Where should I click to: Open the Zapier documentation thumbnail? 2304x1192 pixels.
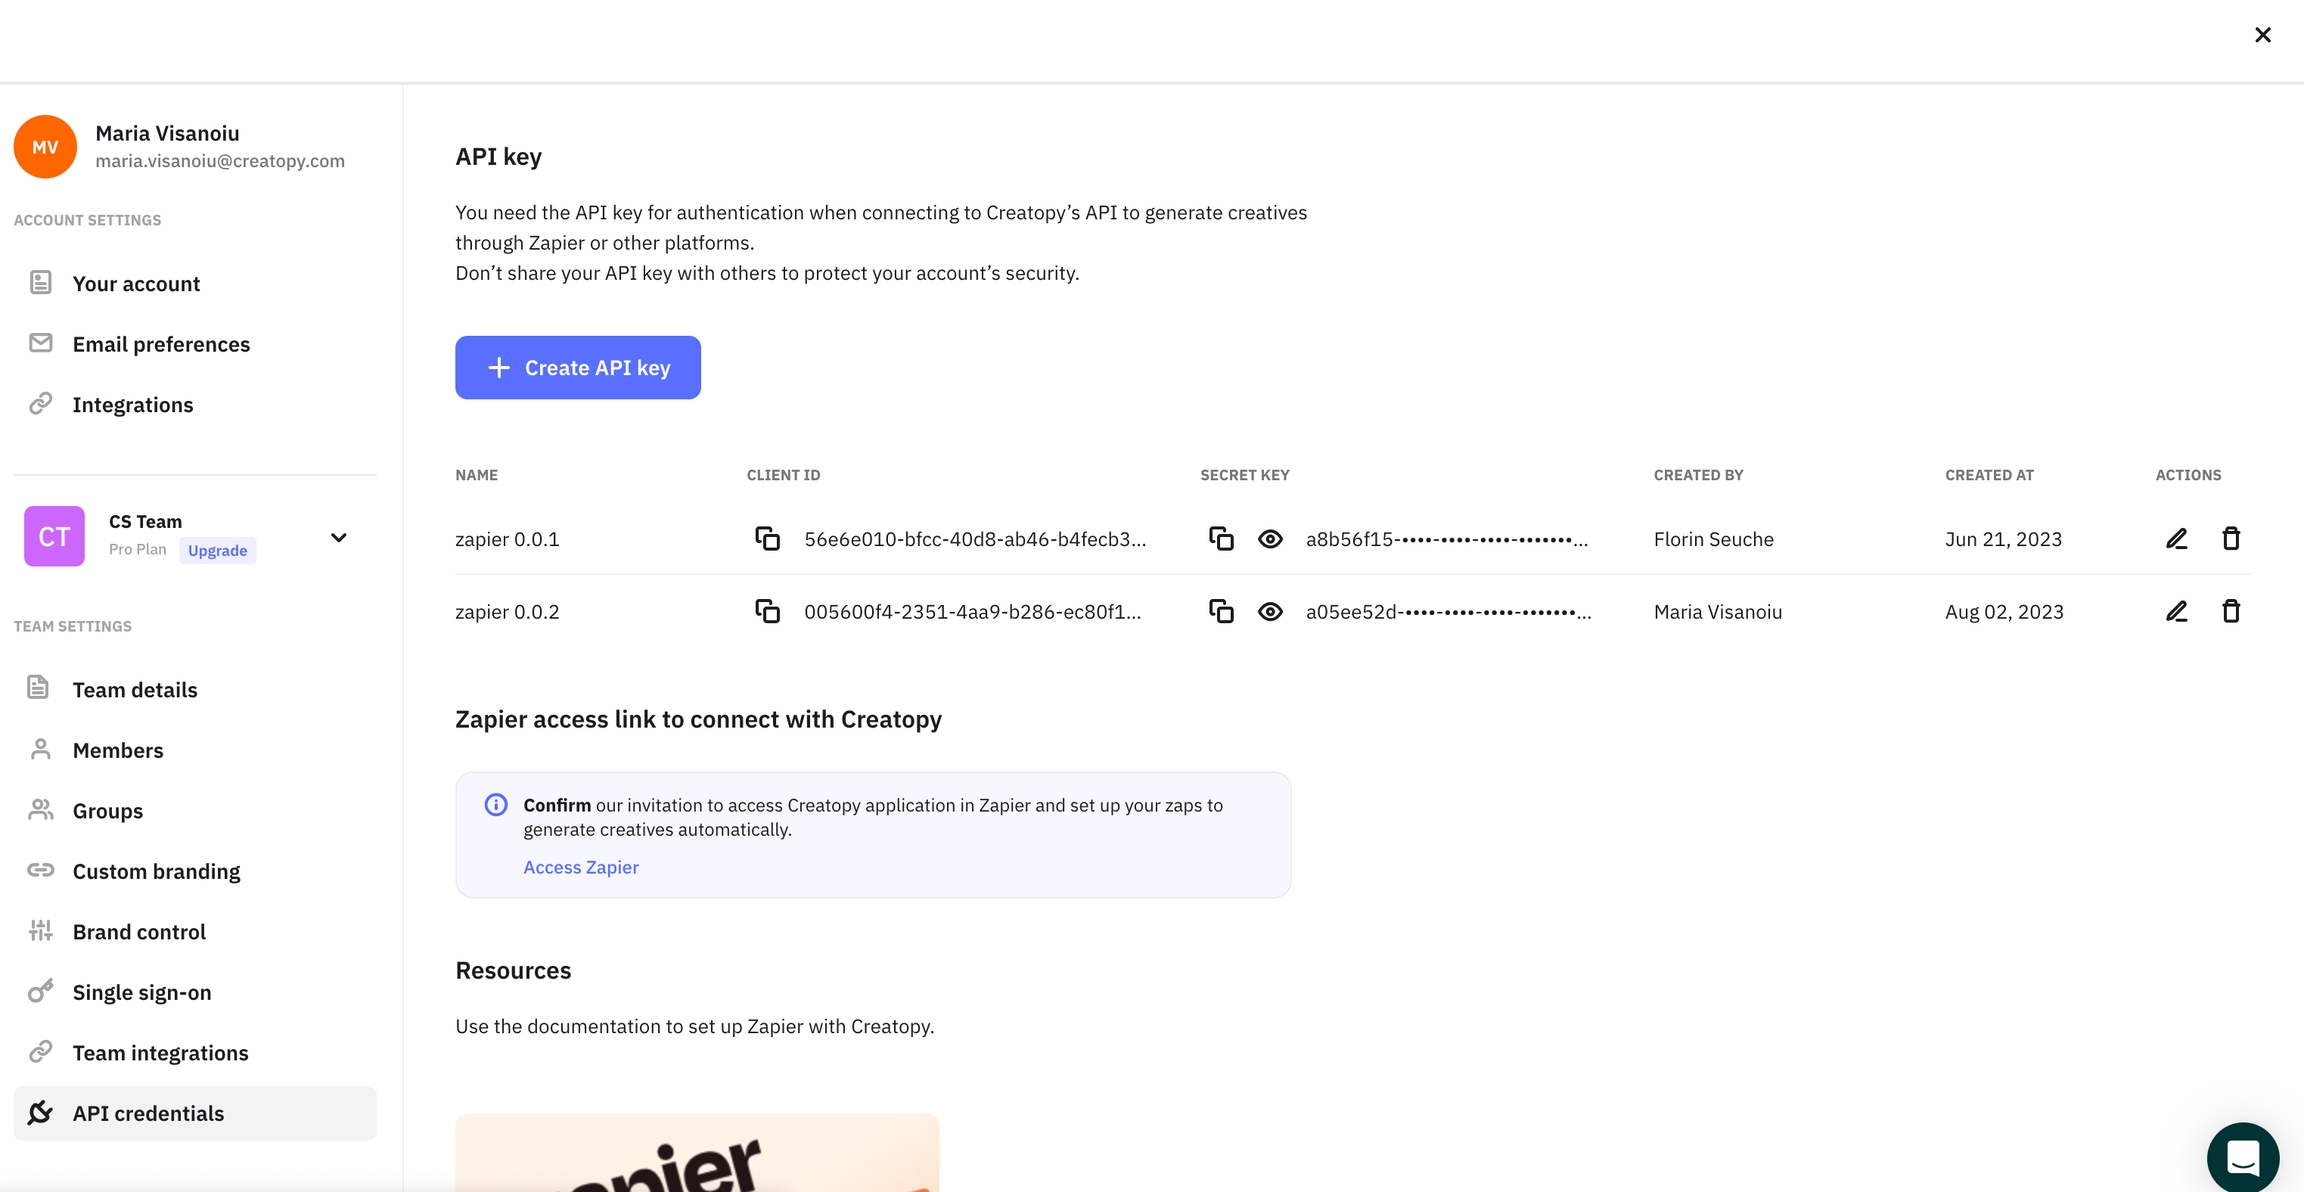697,1155
